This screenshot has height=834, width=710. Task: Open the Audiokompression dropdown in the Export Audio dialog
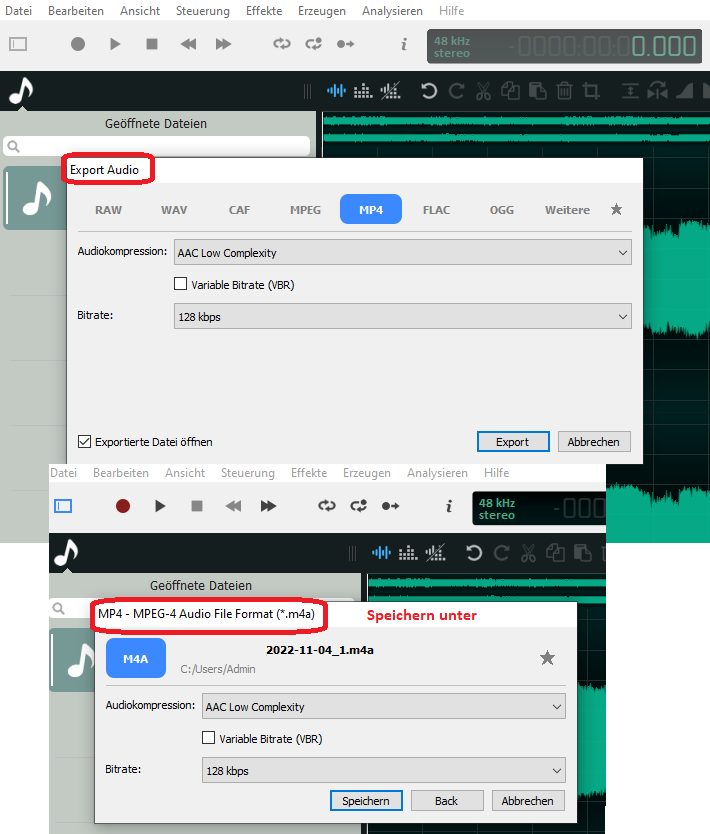point(403,253)
